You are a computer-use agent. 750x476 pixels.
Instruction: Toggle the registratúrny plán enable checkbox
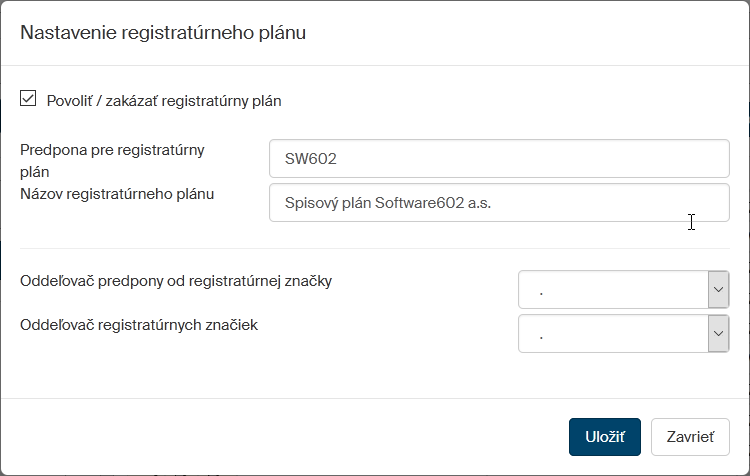28,99
